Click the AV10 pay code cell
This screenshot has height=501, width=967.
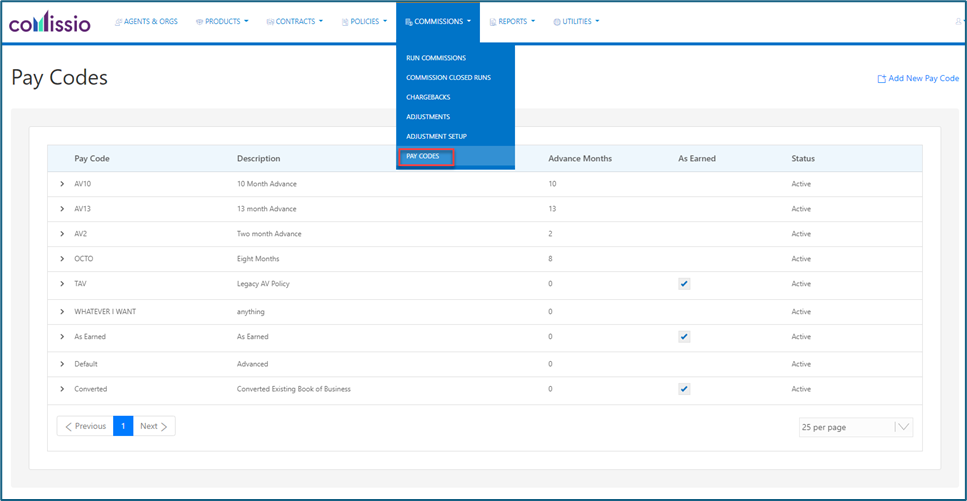tap(83, 184)
